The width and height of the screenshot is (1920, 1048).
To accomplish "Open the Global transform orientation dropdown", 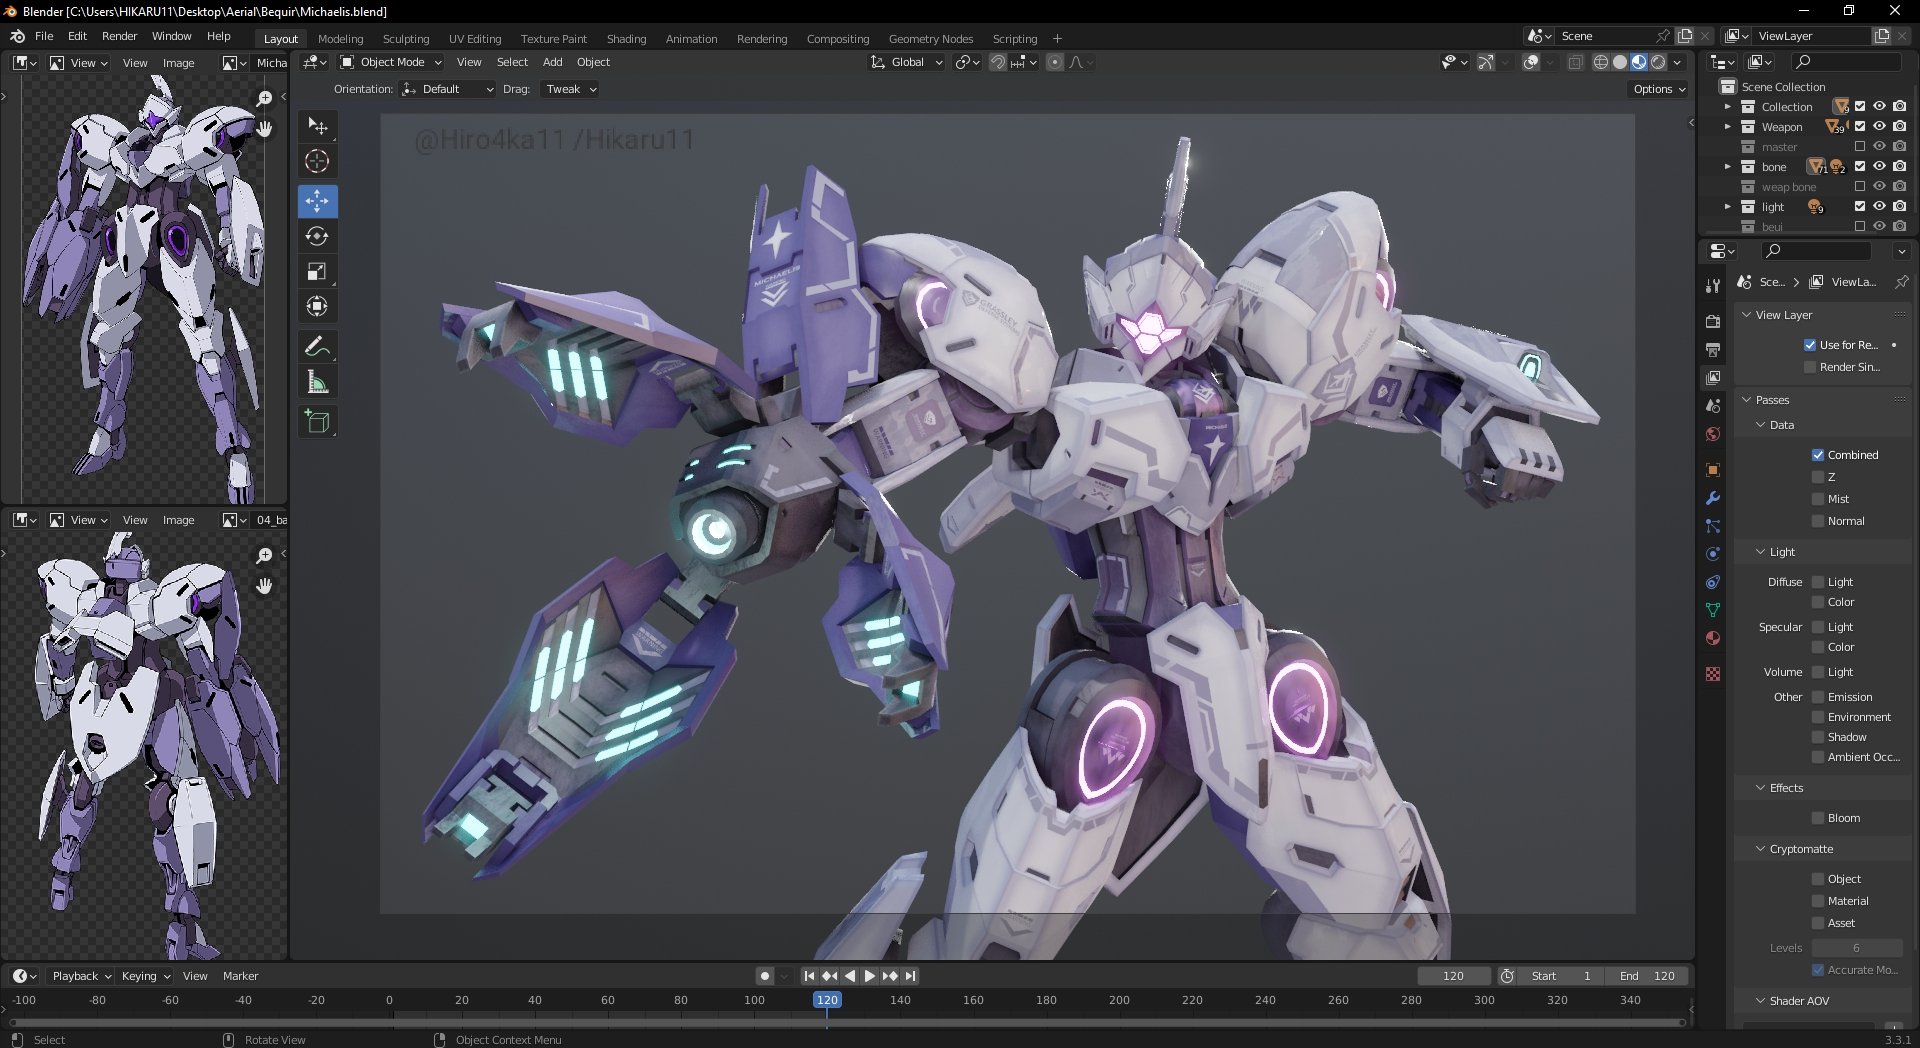I will [906, 62].
